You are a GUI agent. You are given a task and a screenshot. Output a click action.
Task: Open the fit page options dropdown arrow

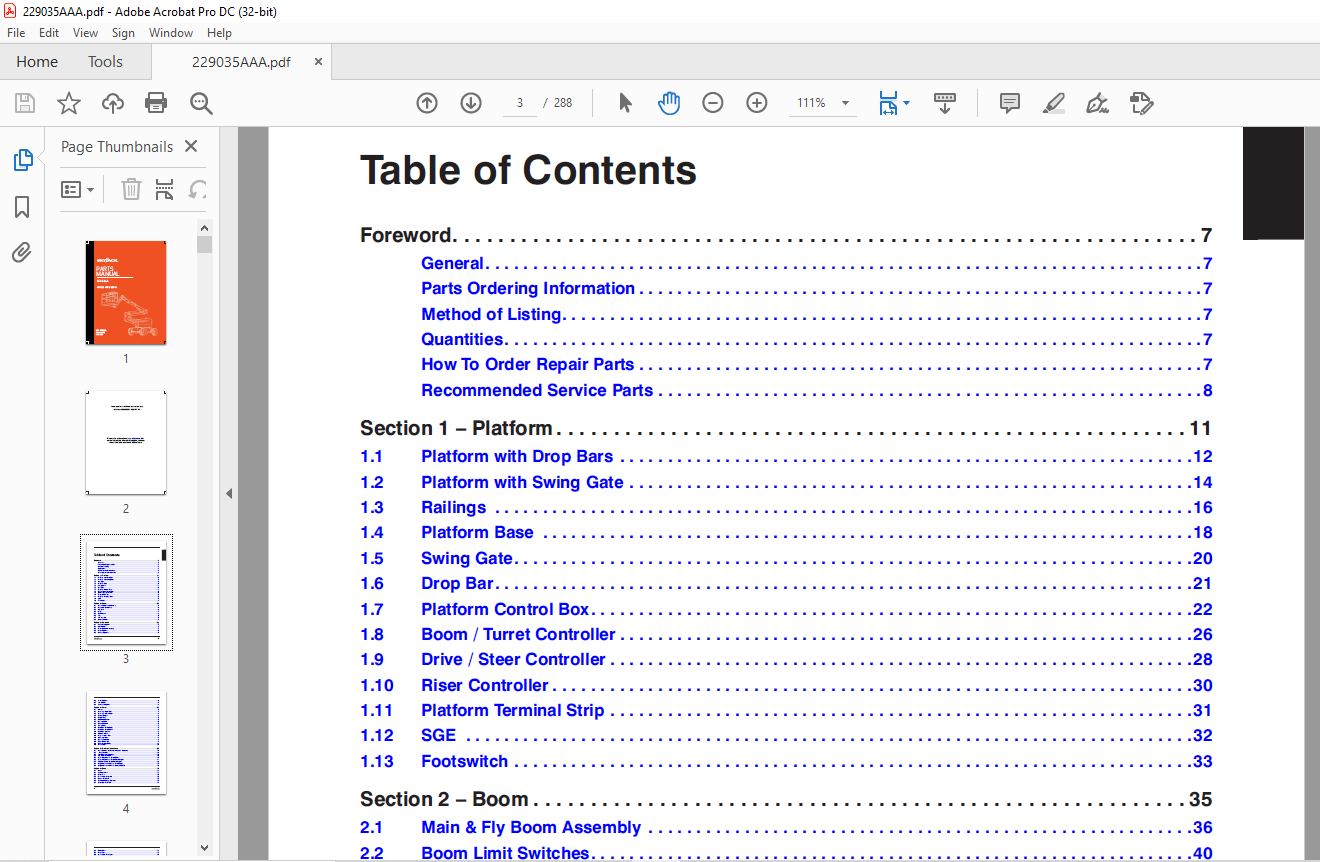click(906, 103)
